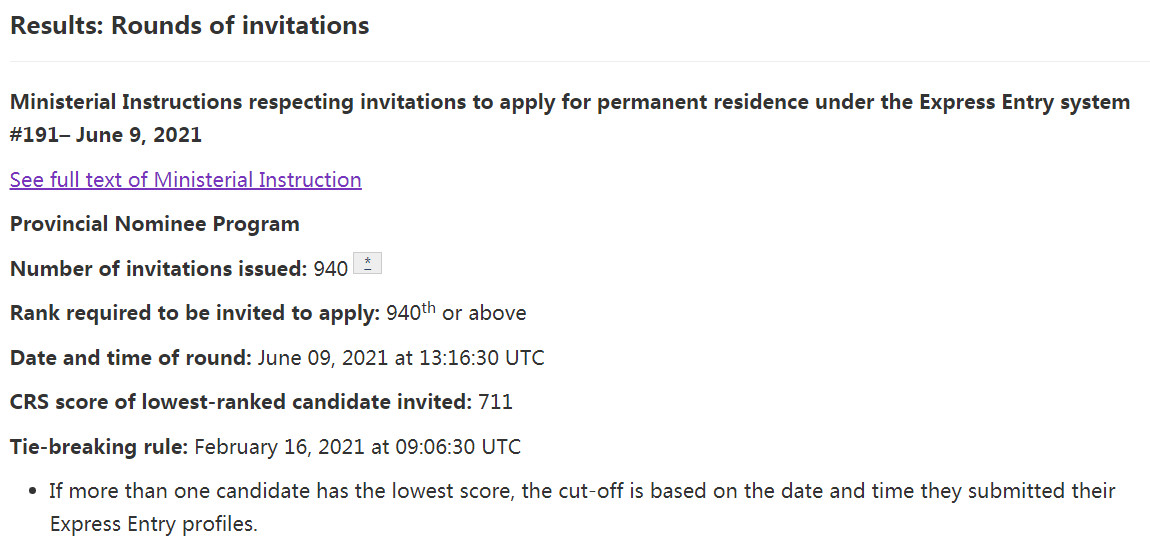Click the 940 invitations issued value
Image resolution: width=1150 pixels, height=550 pixels.
331,268
